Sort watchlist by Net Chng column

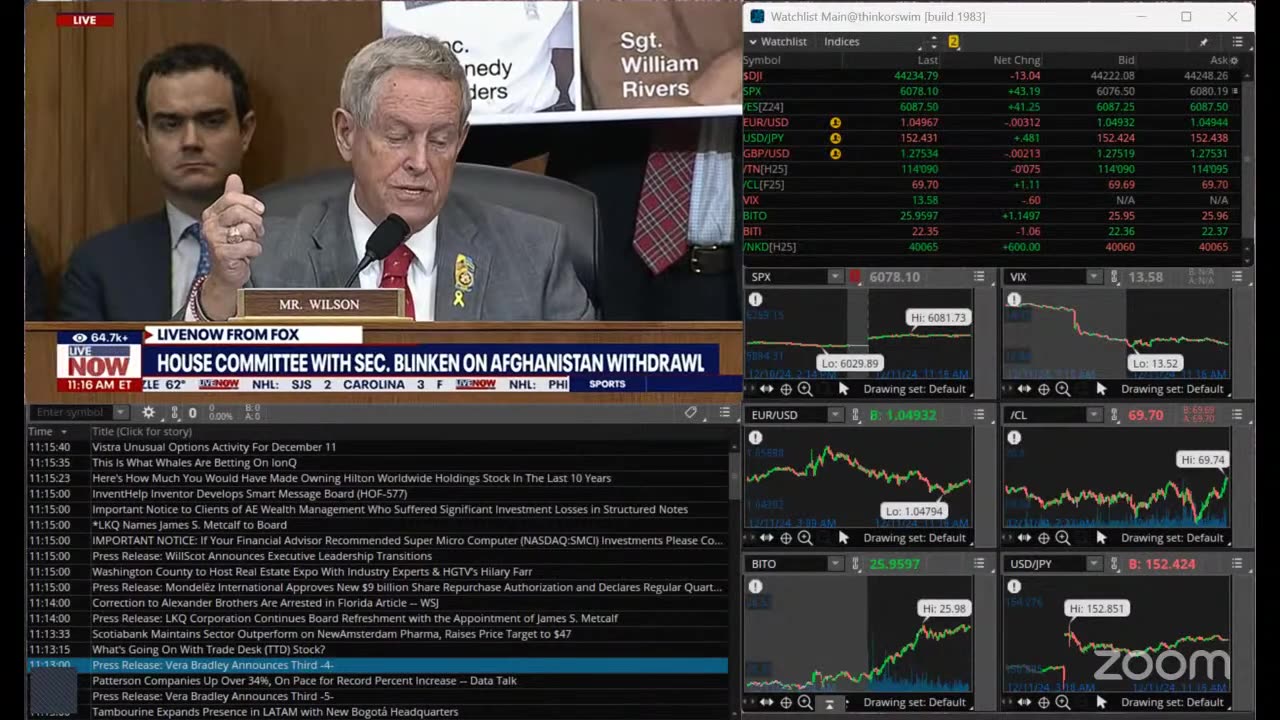click(1016, 60)
